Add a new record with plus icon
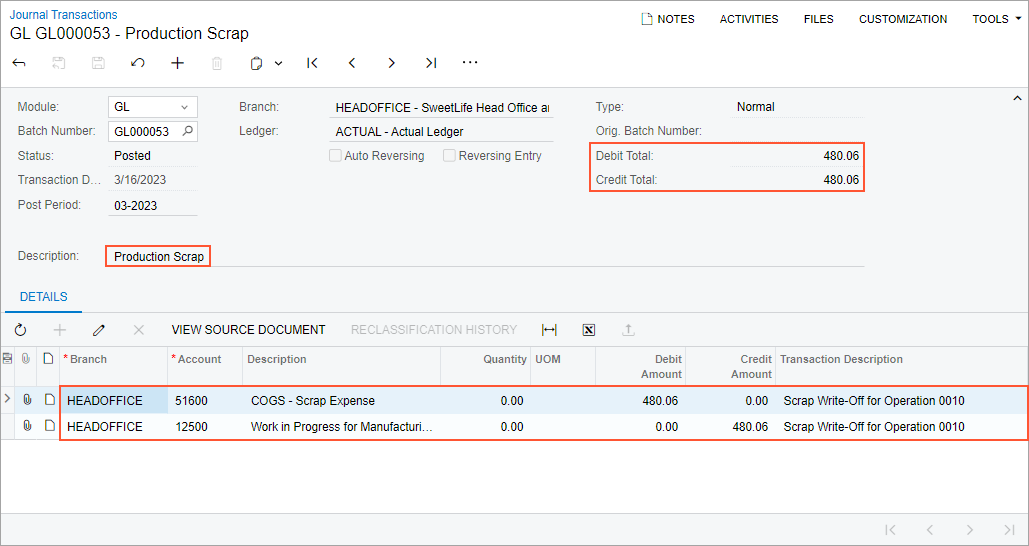1029x546 pixels. pyautogui.click(x=178, y=63)
